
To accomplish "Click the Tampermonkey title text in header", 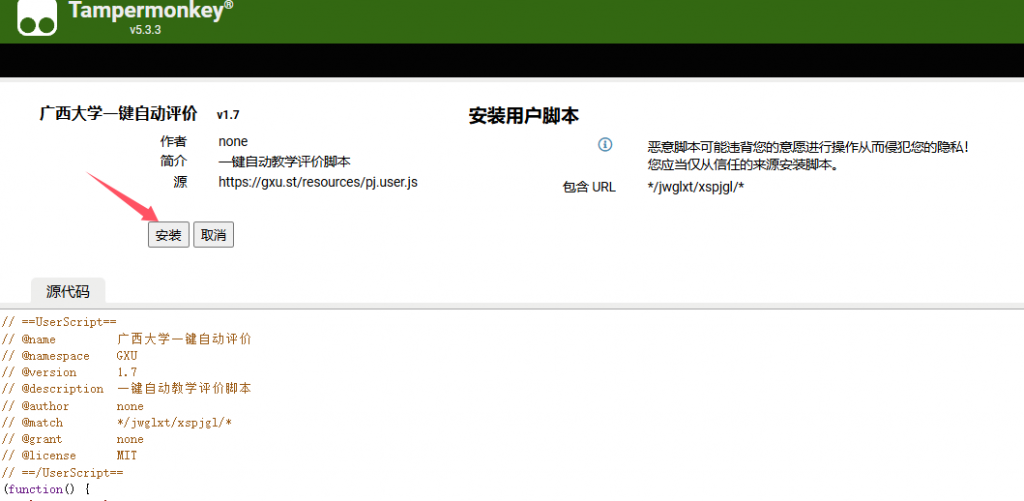I will pos(150,11).
